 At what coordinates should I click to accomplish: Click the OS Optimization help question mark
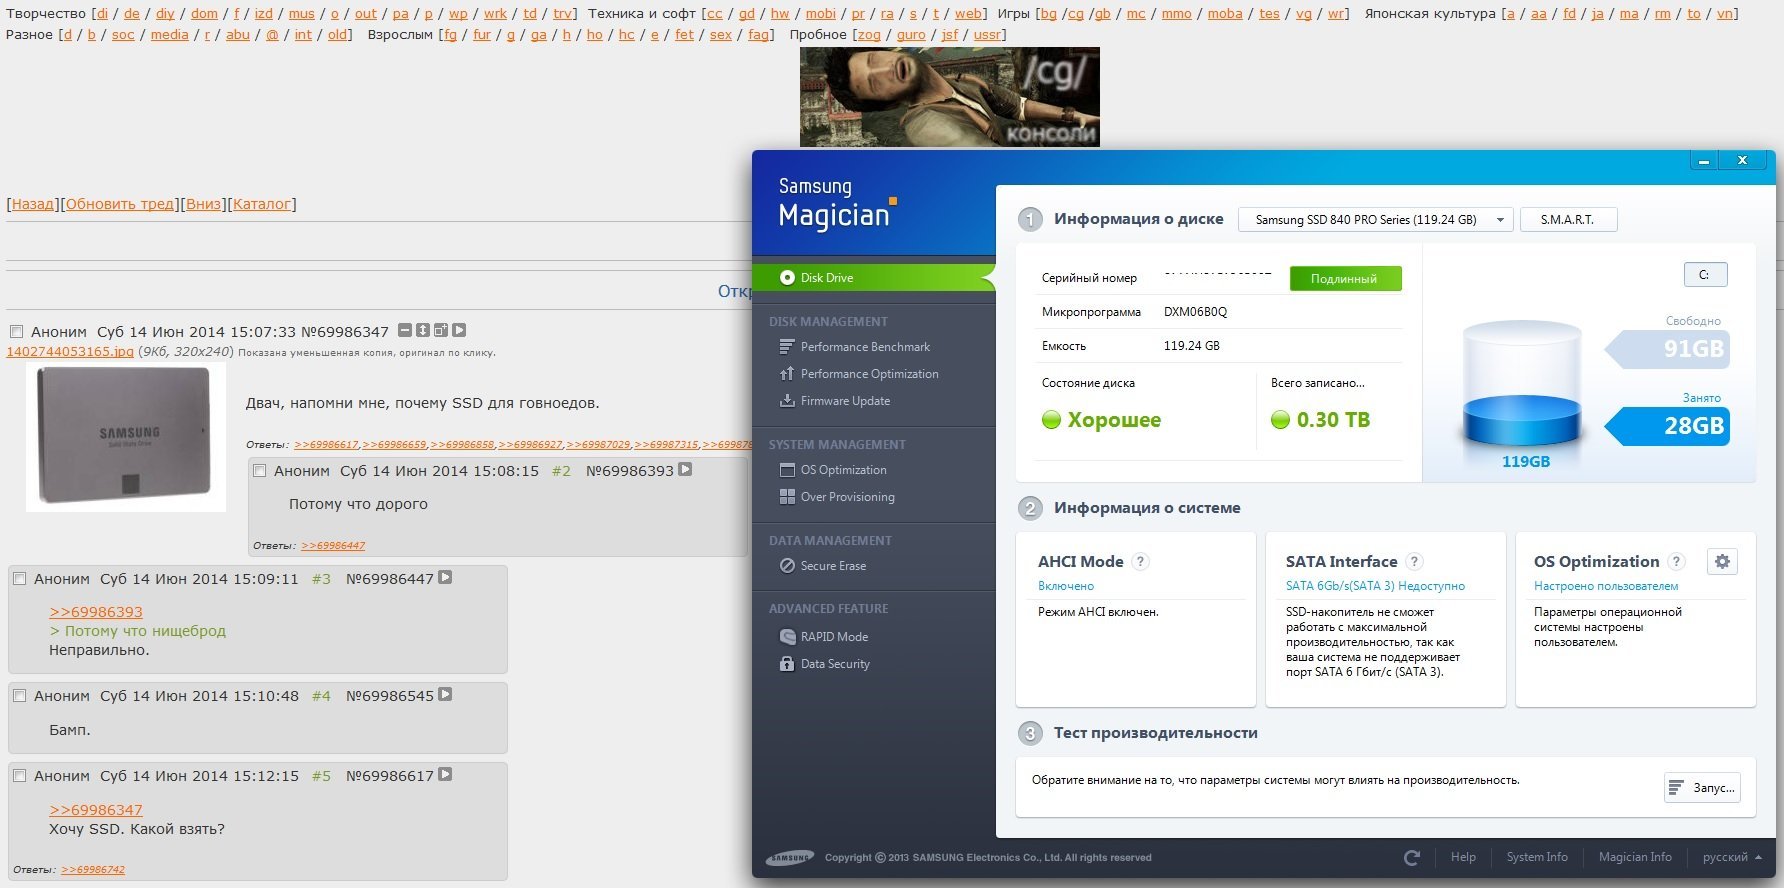[1677, 562]
